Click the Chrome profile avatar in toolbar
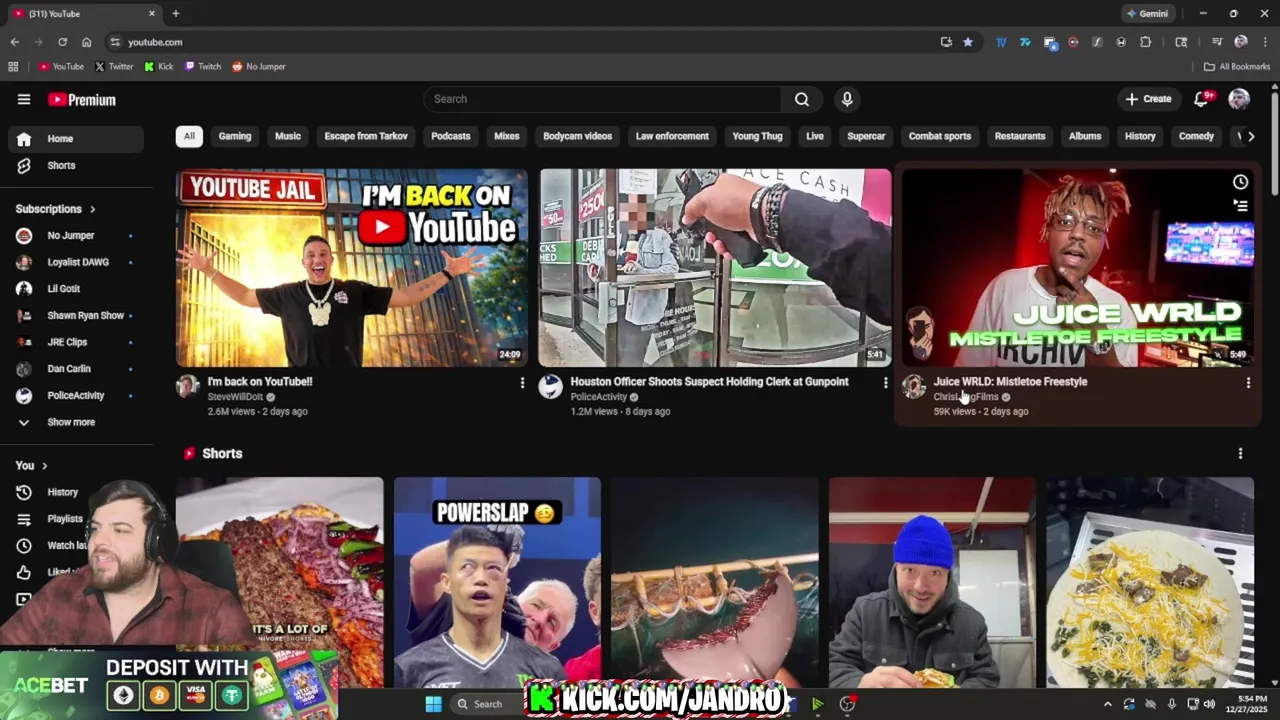The image size is (1280, 720). (x=1241, y=42)
